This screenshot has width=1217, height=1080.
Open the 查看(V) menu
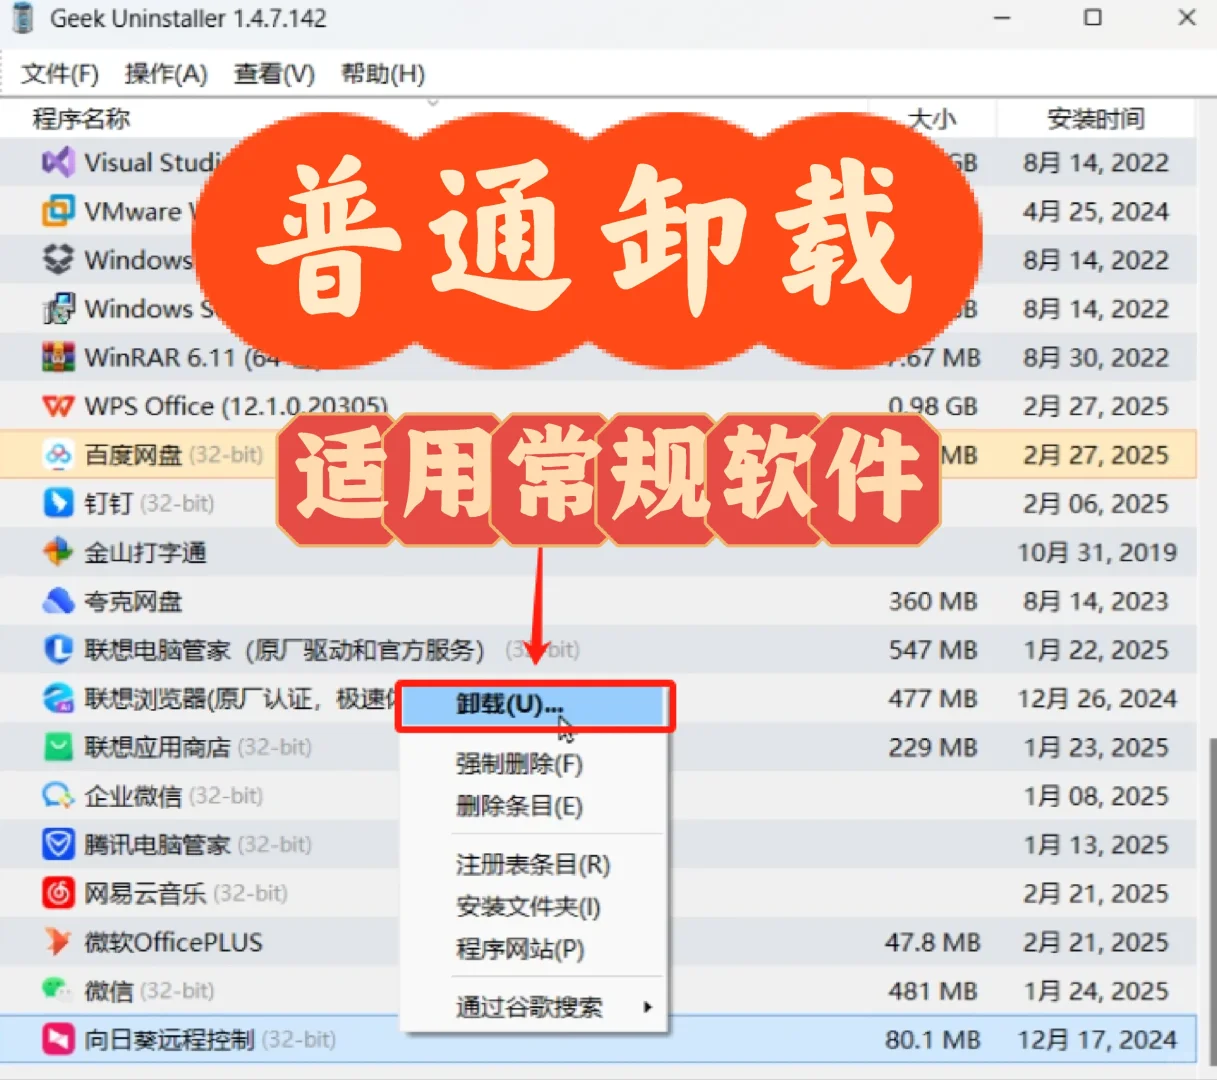point(273,73)
